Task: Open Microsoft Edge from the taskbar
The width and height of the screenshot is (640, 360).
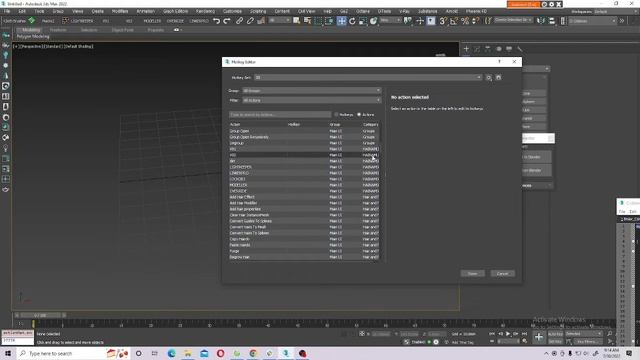Action: (171, 353)
